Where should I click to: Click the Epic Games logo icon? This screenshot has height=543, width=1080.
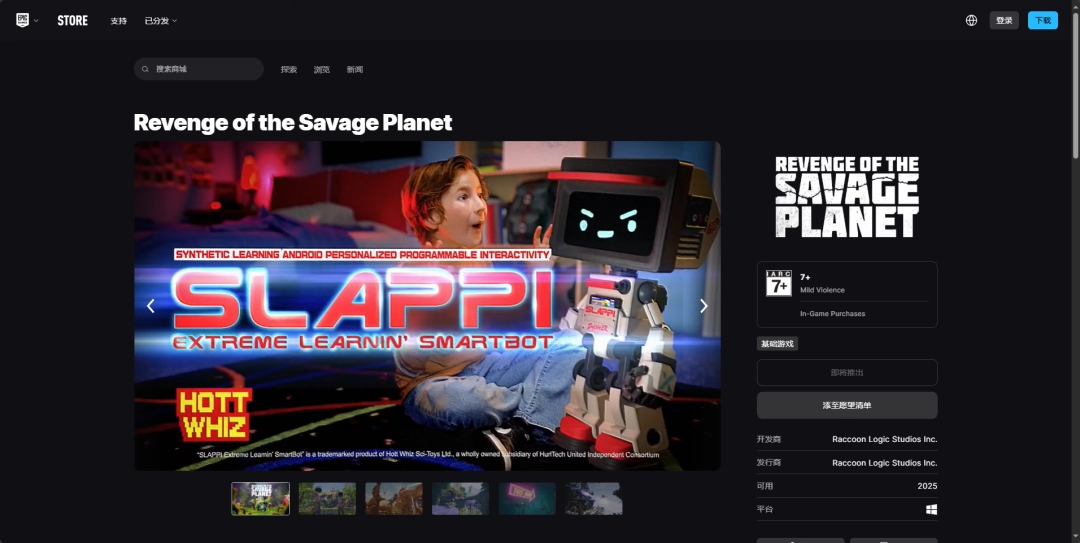pyautogui.click(x=22, y=20)
